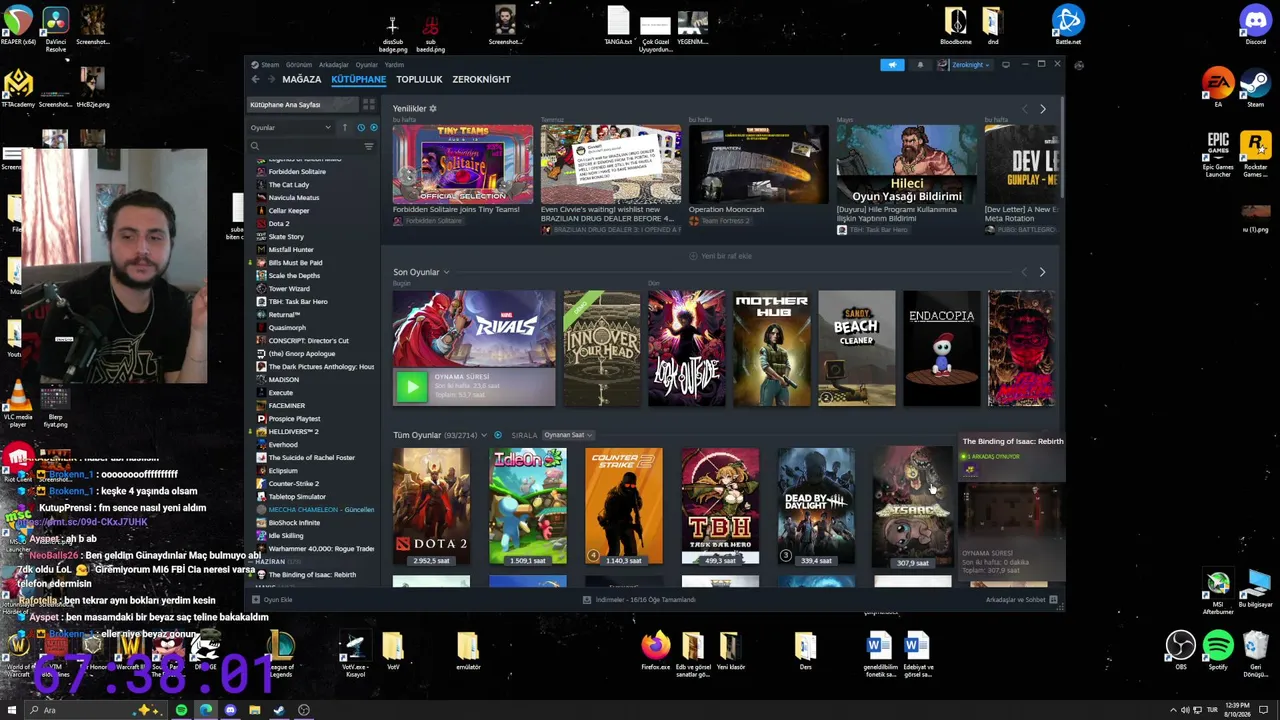Sort library list with the up-arrow icon

(345, 127)
